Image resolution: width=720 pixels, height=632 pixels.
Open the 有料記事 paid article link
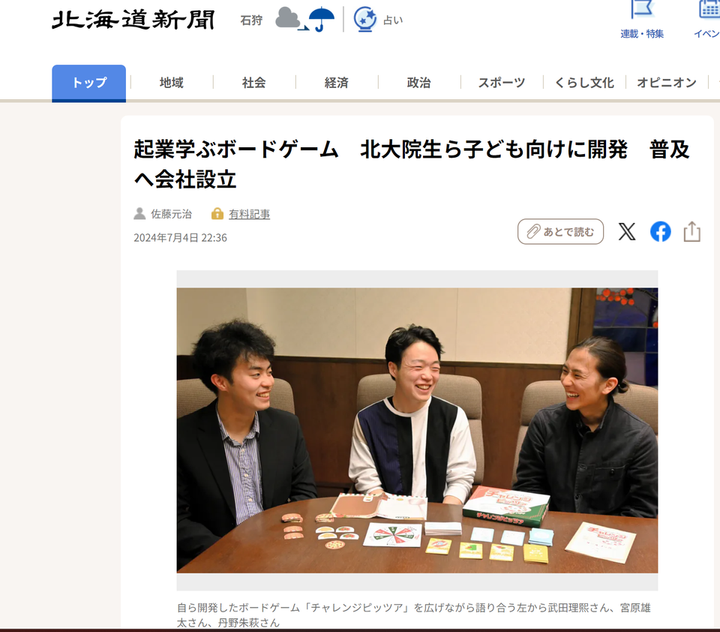click(249, 214)
